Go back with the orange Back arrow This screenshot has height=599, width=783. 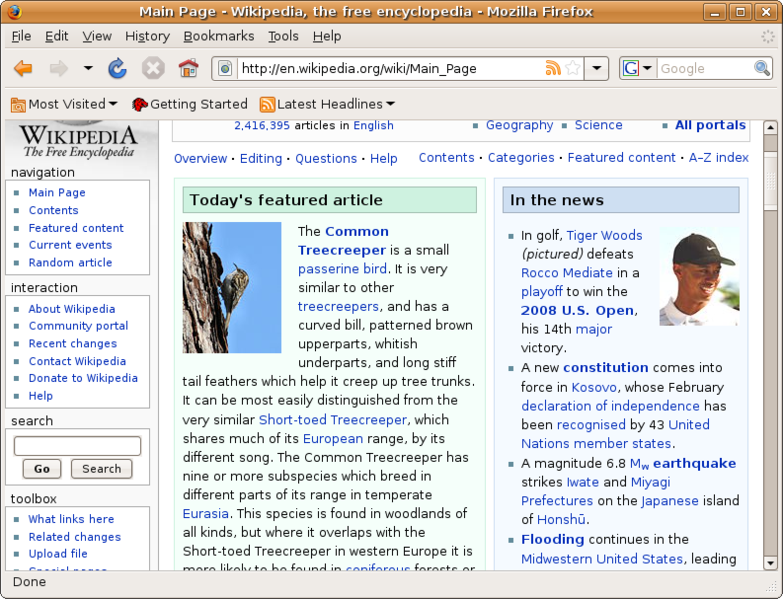(x=23, y=68)
